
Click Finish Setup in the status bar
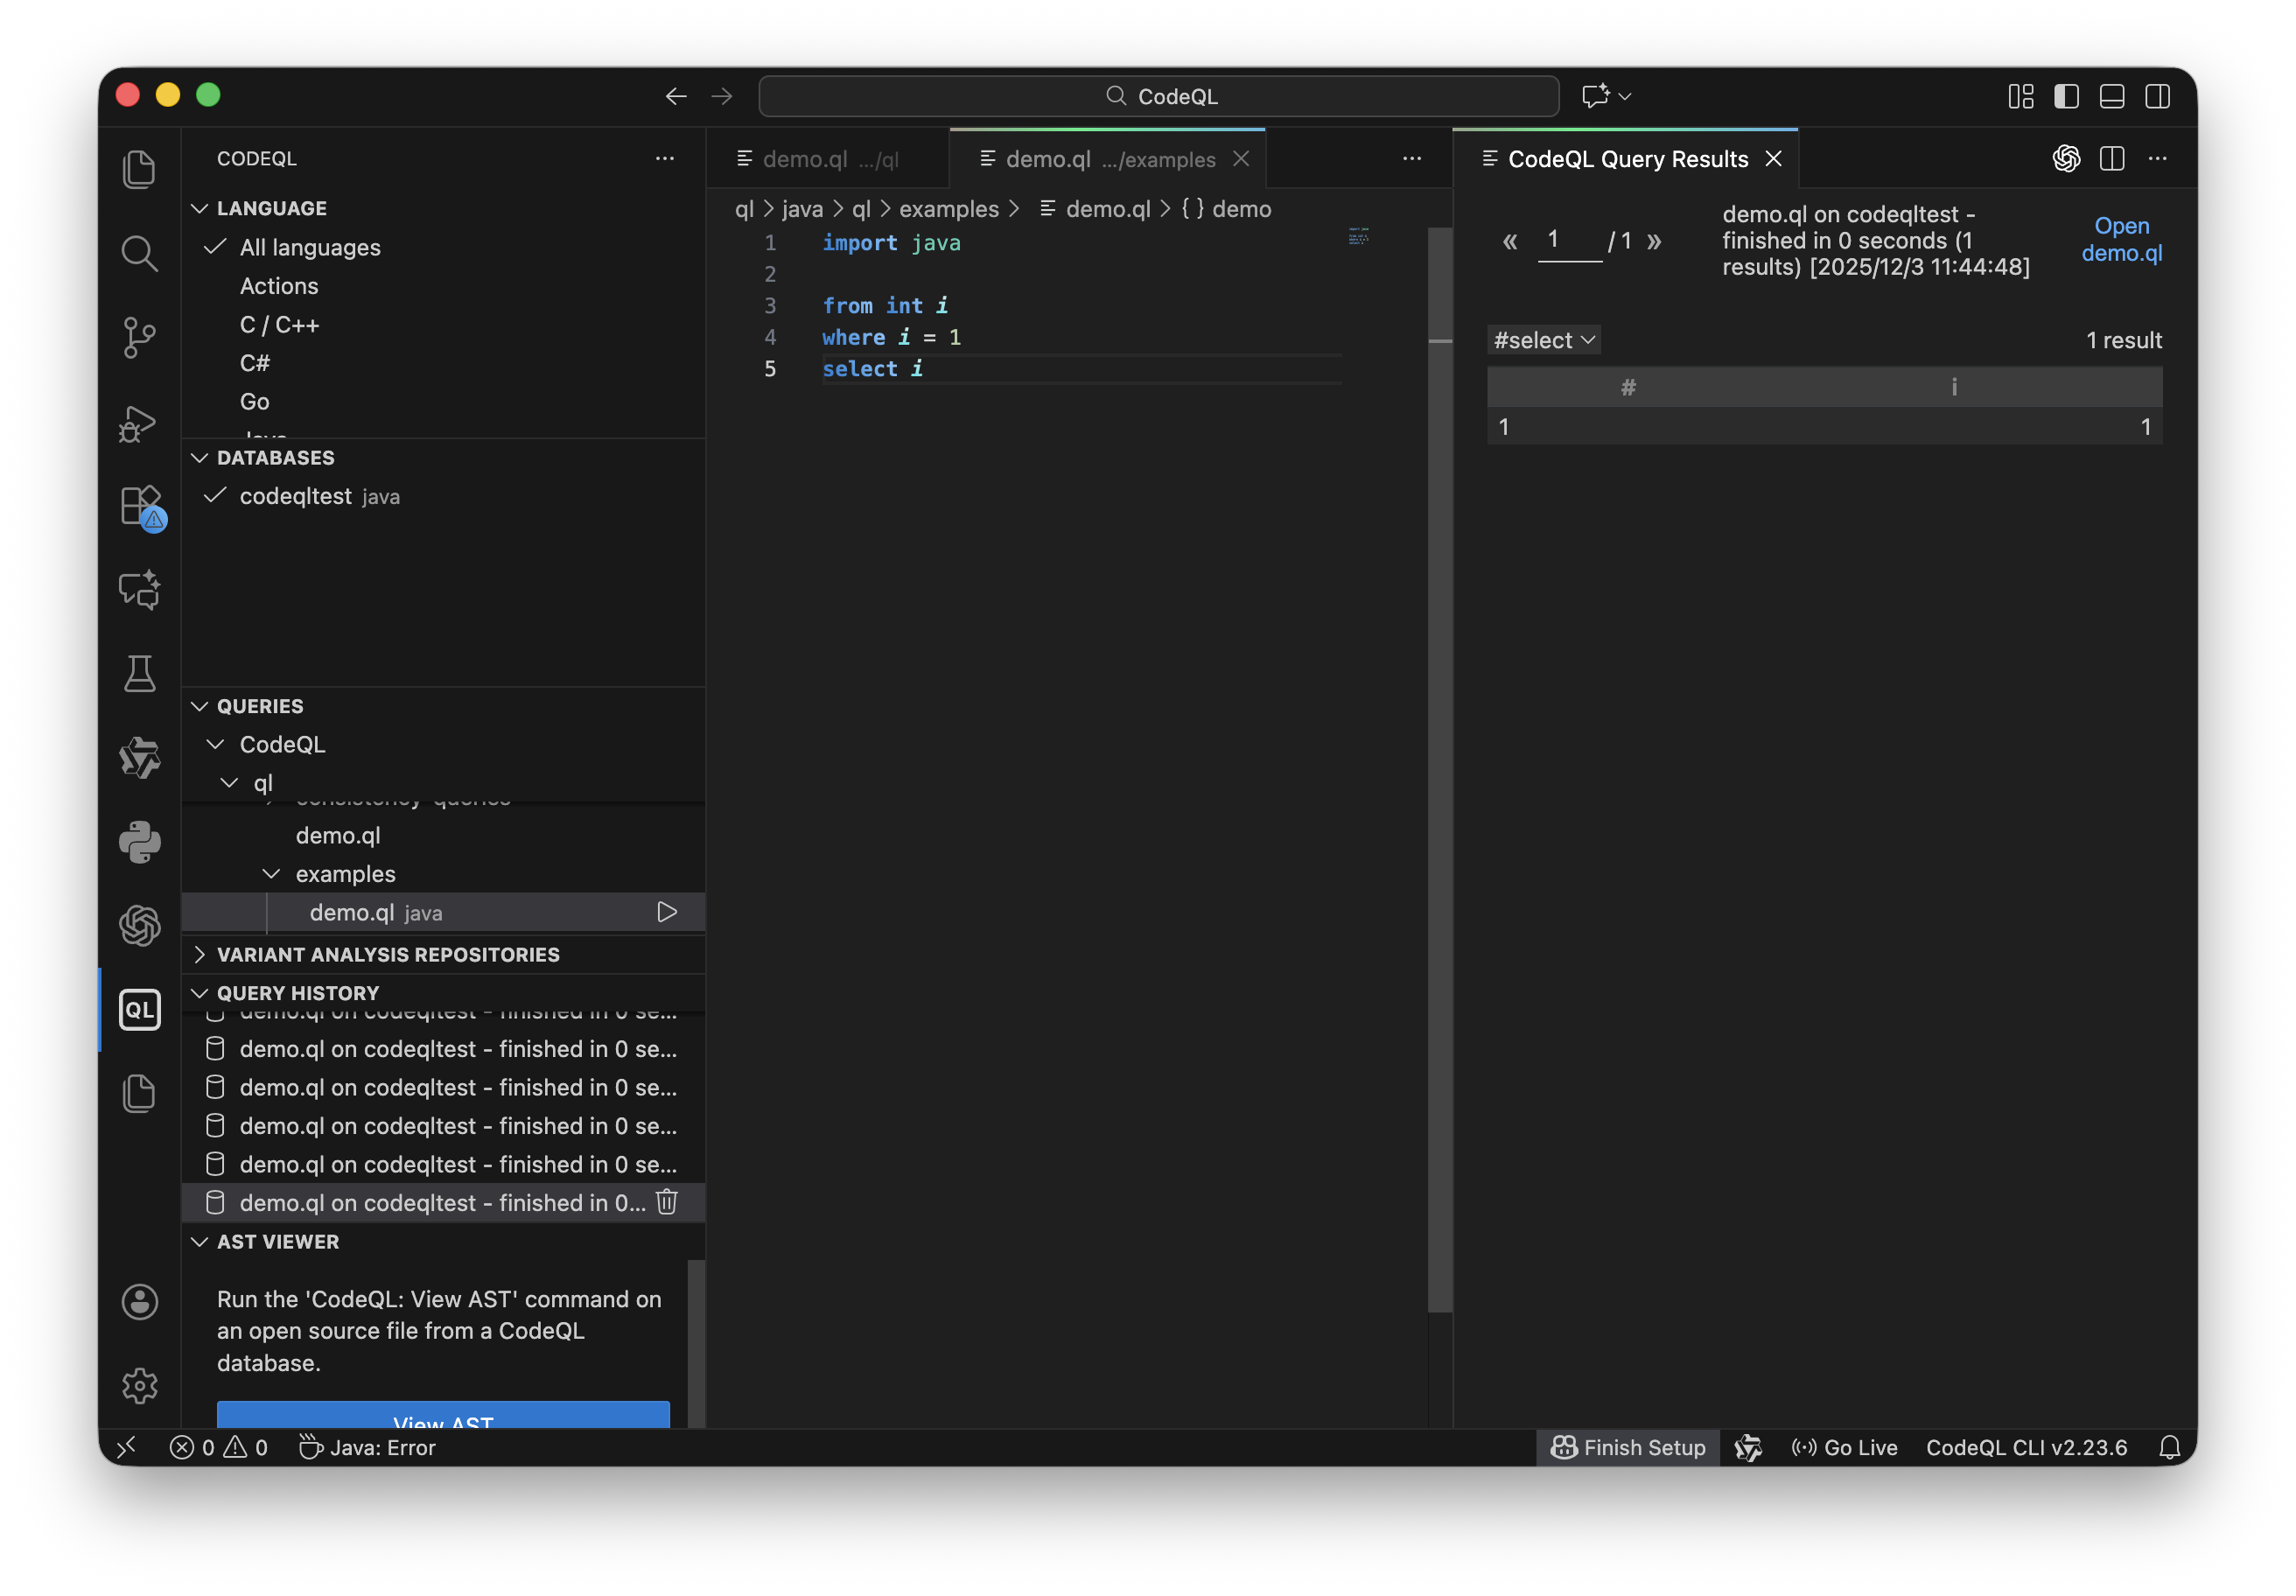tap(1628, 1447)
